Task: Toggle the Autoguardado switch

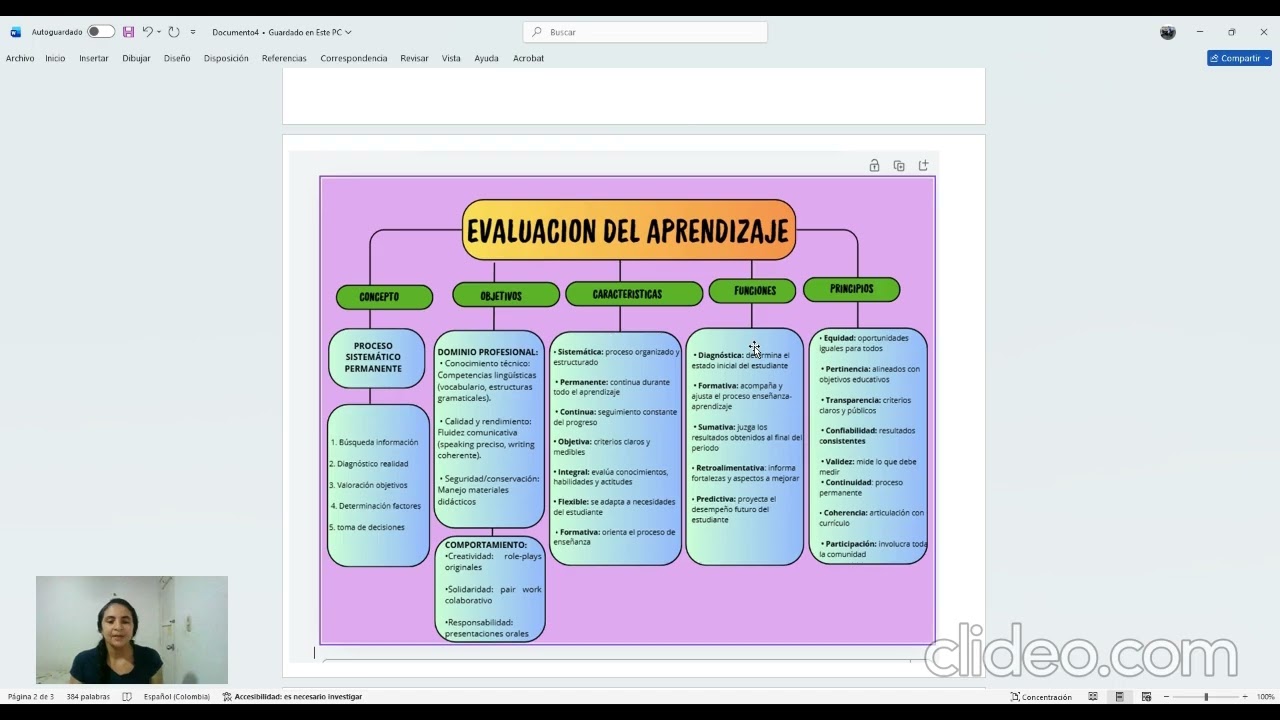Action: point(101,32)
